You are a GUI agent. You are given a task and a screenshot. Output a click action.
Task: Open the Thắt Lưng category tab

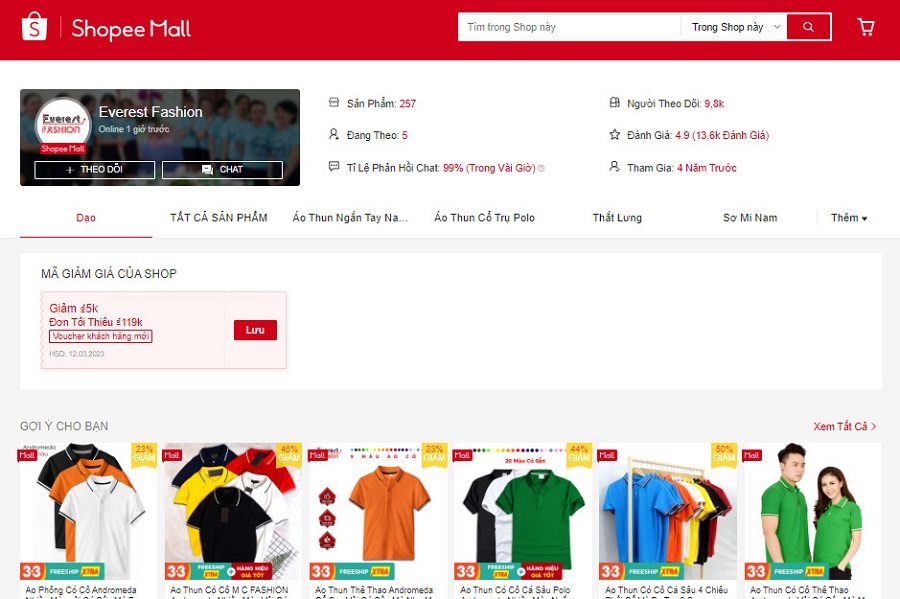click(617, 218)
